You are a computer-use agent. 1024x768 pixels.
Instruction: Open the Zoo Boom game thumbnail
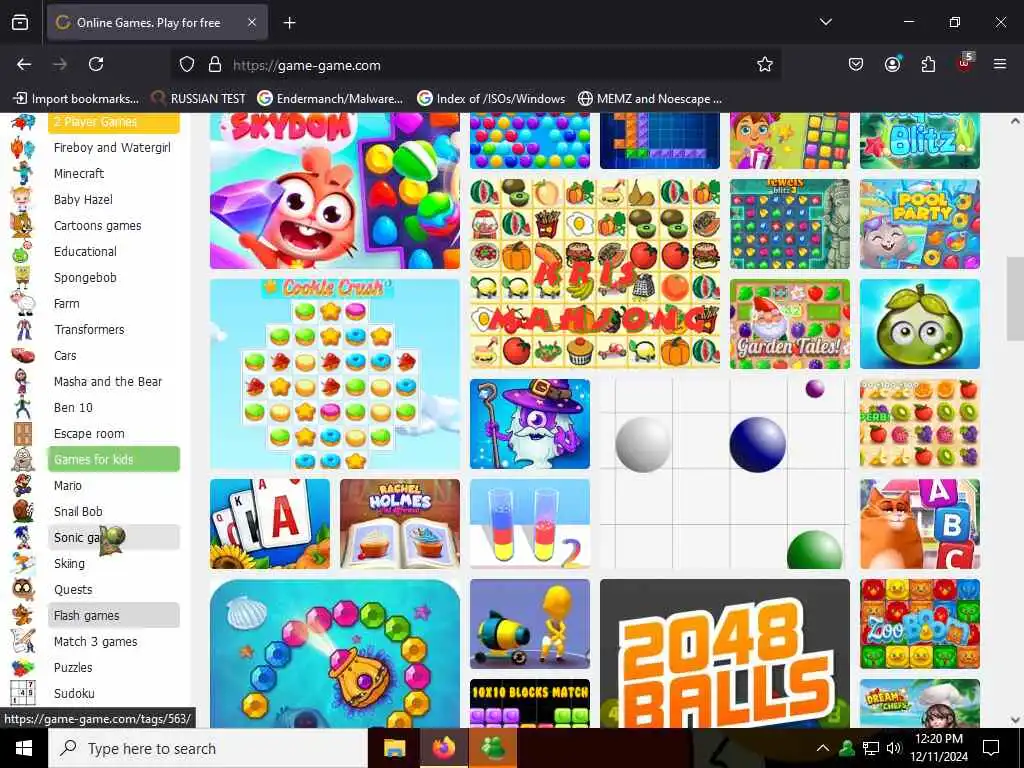pyautogui.click(x=920, y=624)
